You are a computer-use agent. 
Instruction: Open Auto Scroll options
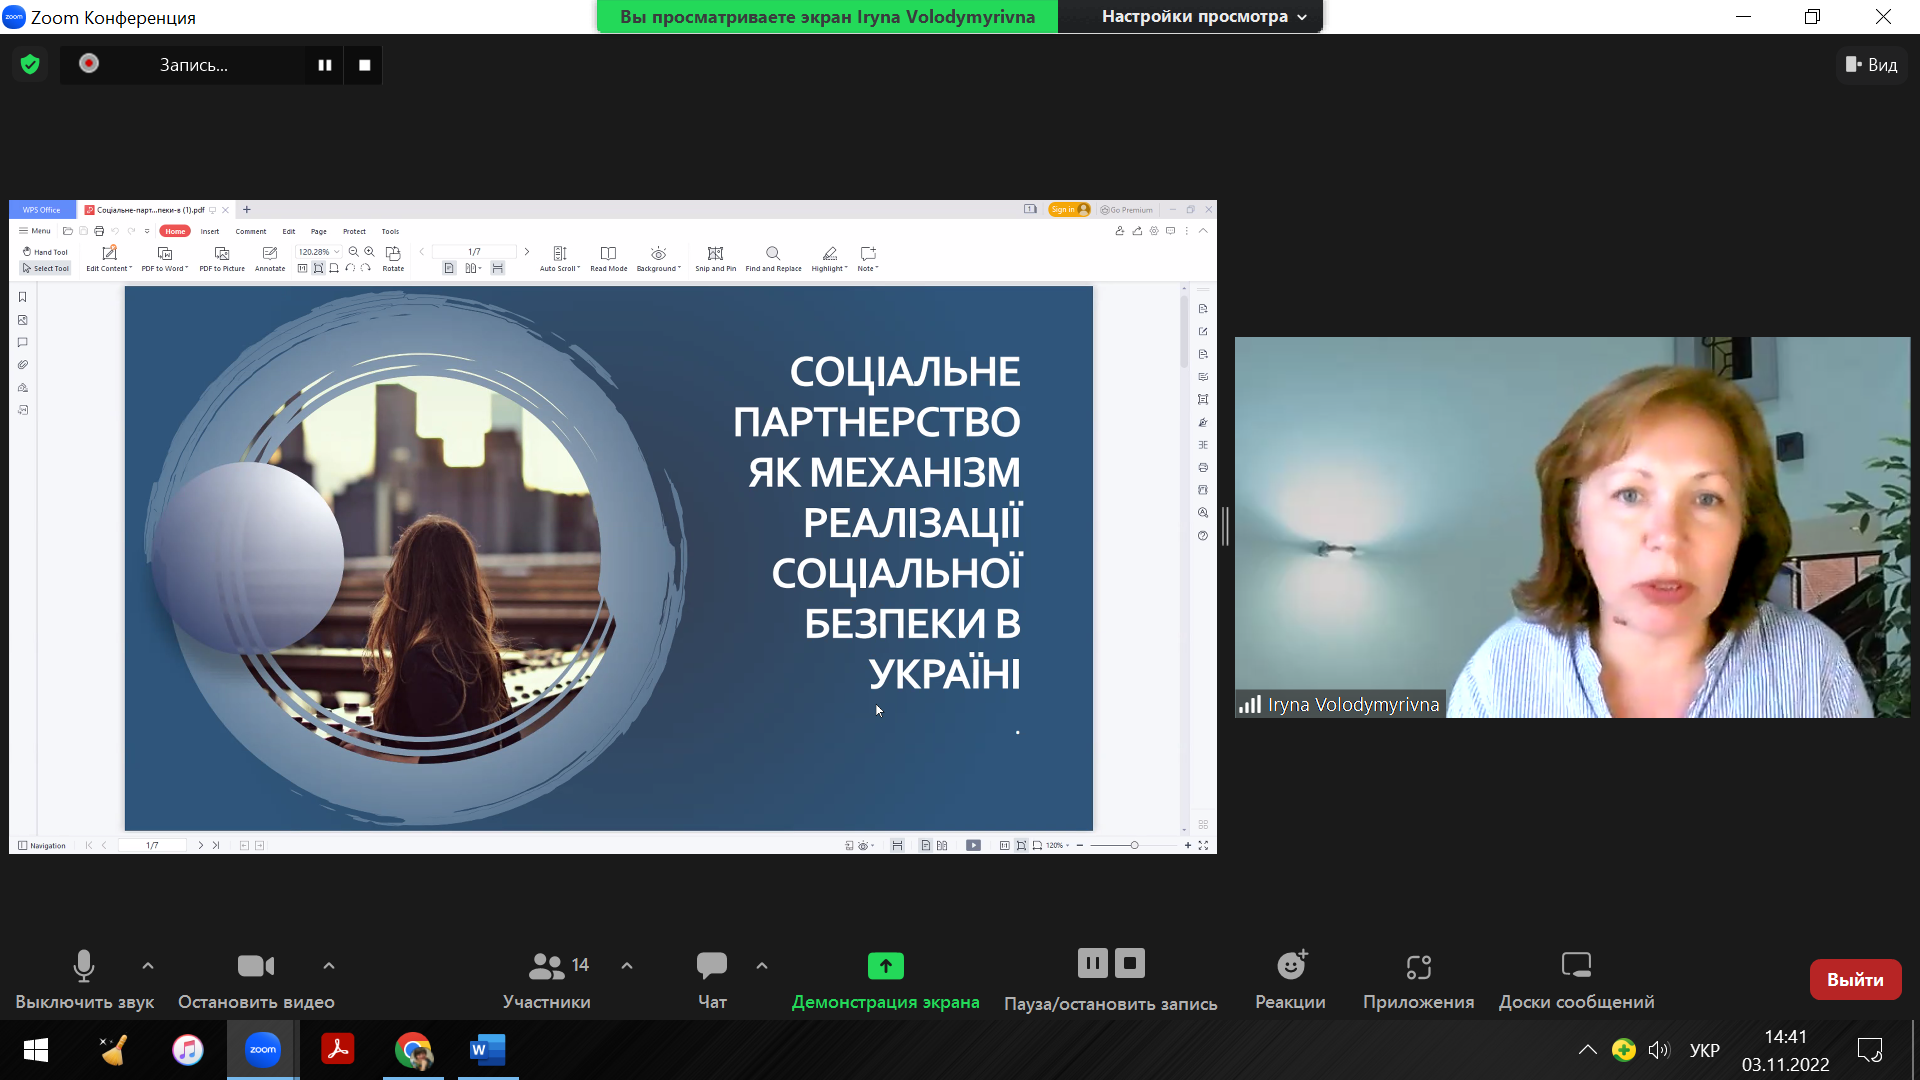click(x=560, y=259)
